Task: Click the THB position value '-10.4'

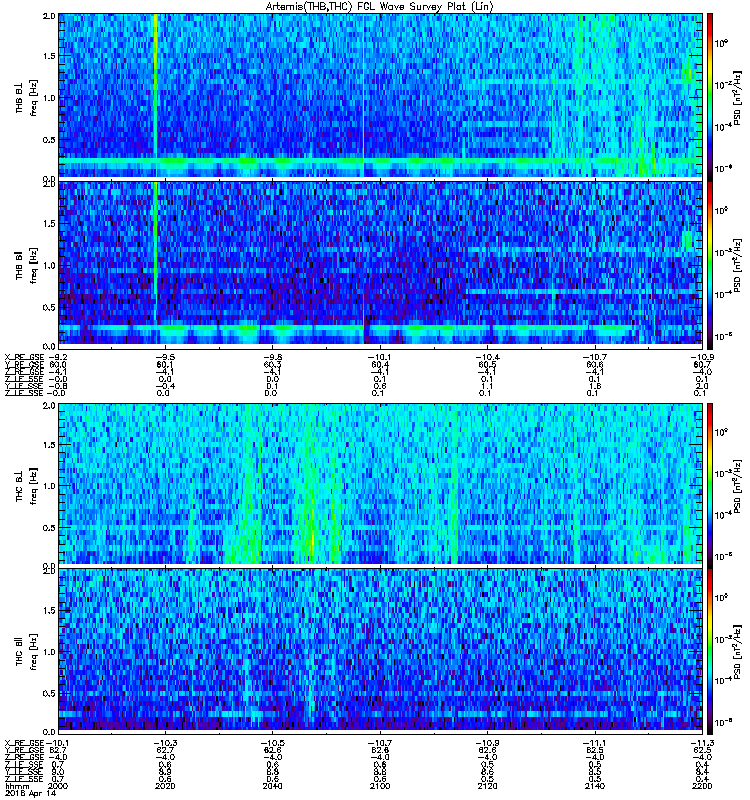Action: (487, 357)
